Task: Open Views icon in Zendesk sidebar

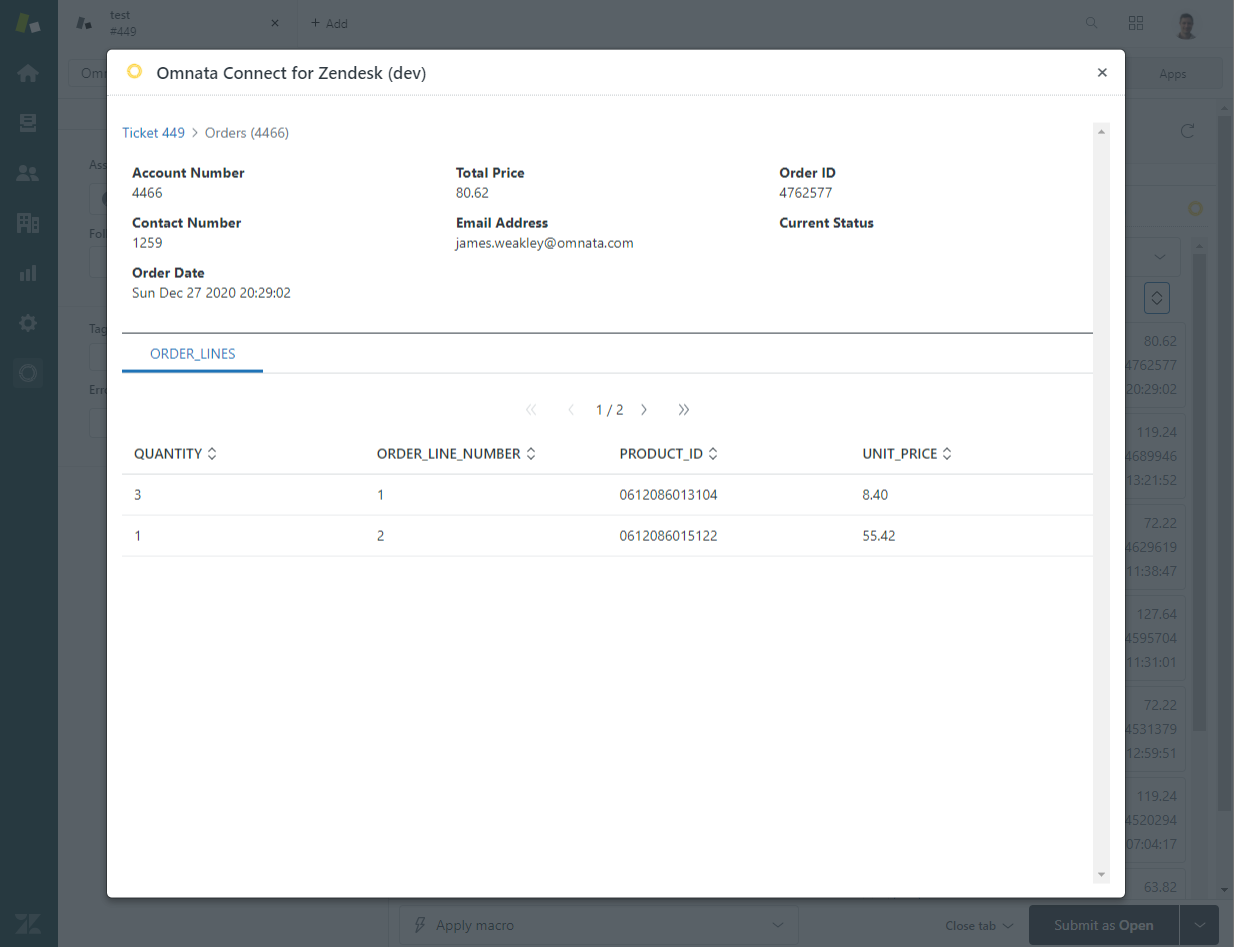Action: point(28,123)
